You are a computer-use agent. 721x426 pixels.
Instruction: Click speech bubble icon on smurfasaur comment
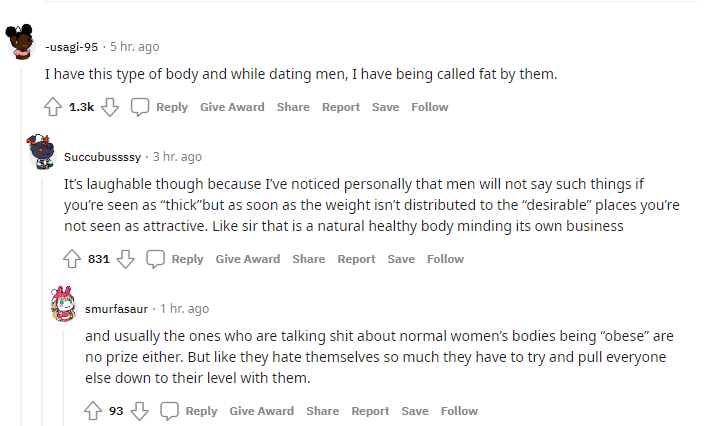pos(169,410)
